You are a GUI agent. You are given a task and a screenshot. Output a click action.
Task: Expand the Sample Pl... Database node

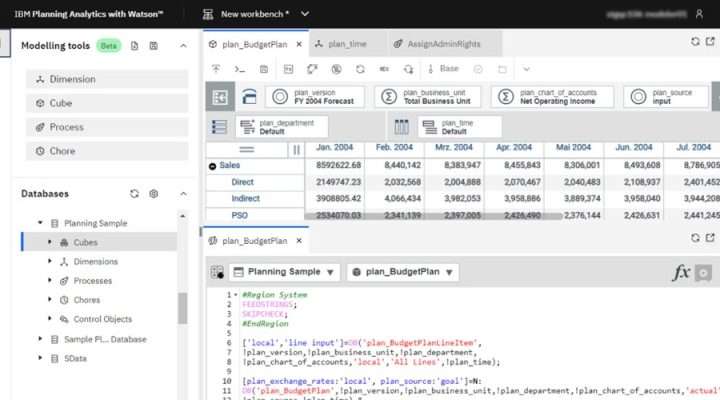40,339
